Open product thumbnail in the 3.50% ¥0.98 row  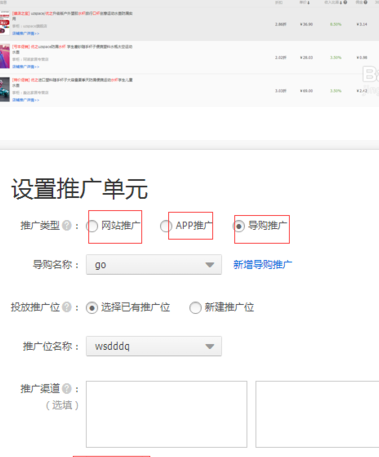(x=5, y=56)
